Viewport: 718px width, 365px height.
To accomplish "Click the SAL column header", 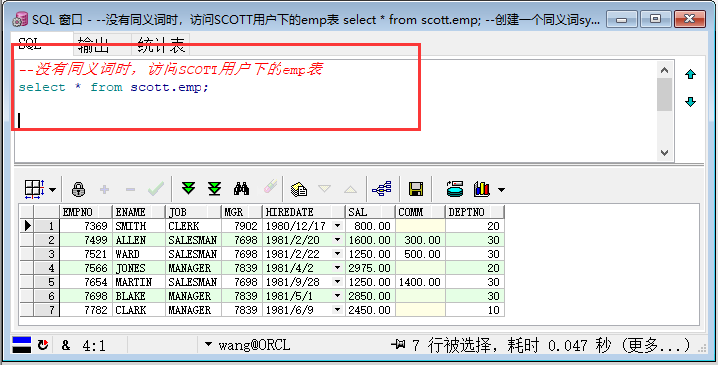I will pyautogui.click(x=370, y=212).
